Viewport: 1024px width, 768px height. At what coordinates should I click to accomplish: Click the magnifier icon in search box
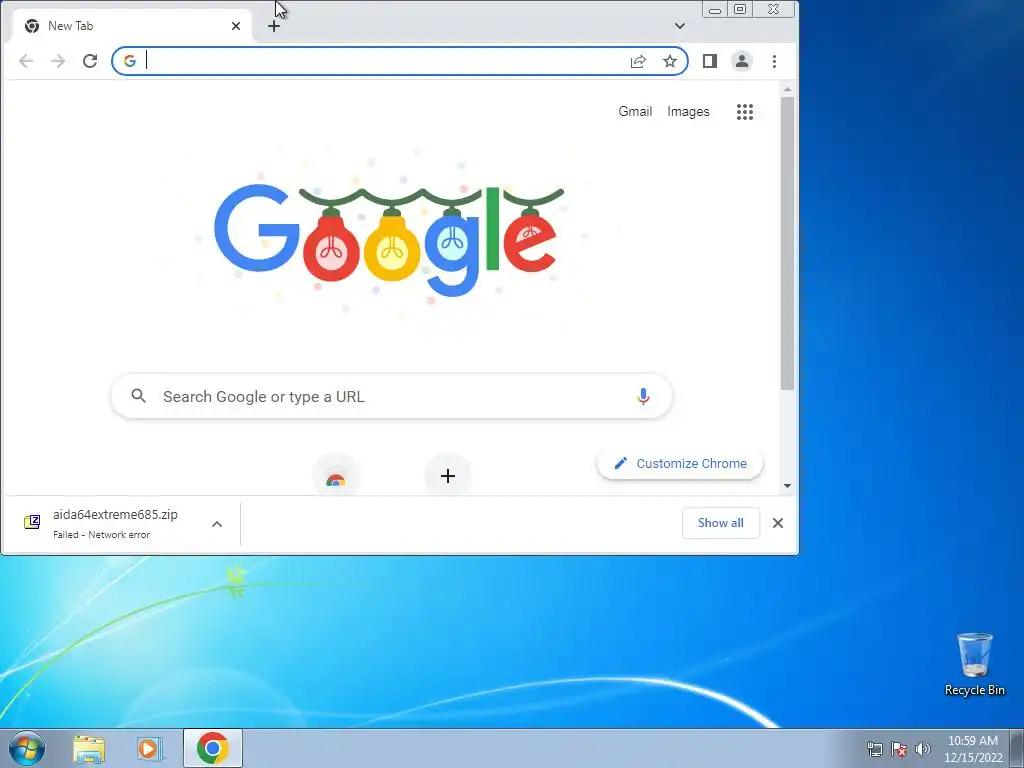pyautogui.click(x=138, y=396)
